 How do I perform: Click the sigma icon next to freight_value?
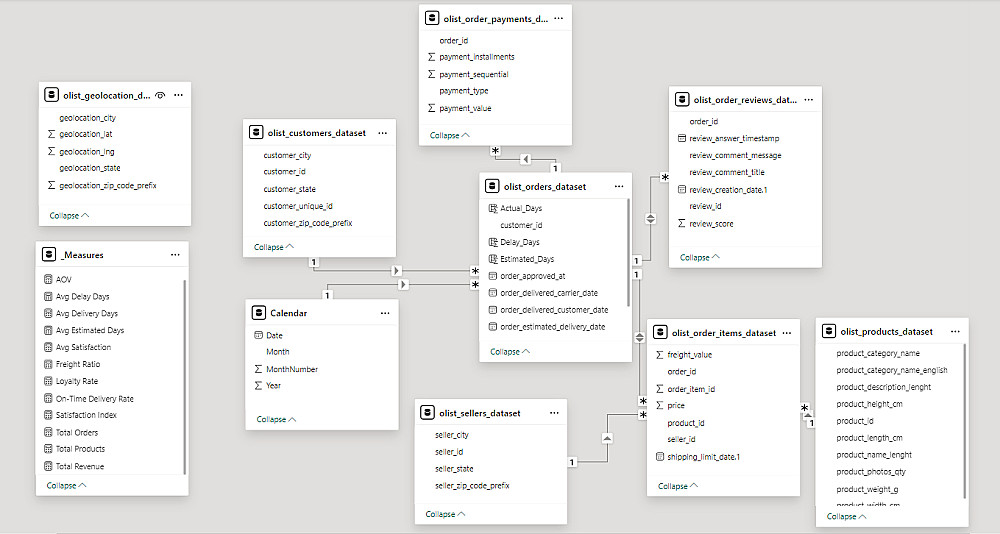coord(659,354)
